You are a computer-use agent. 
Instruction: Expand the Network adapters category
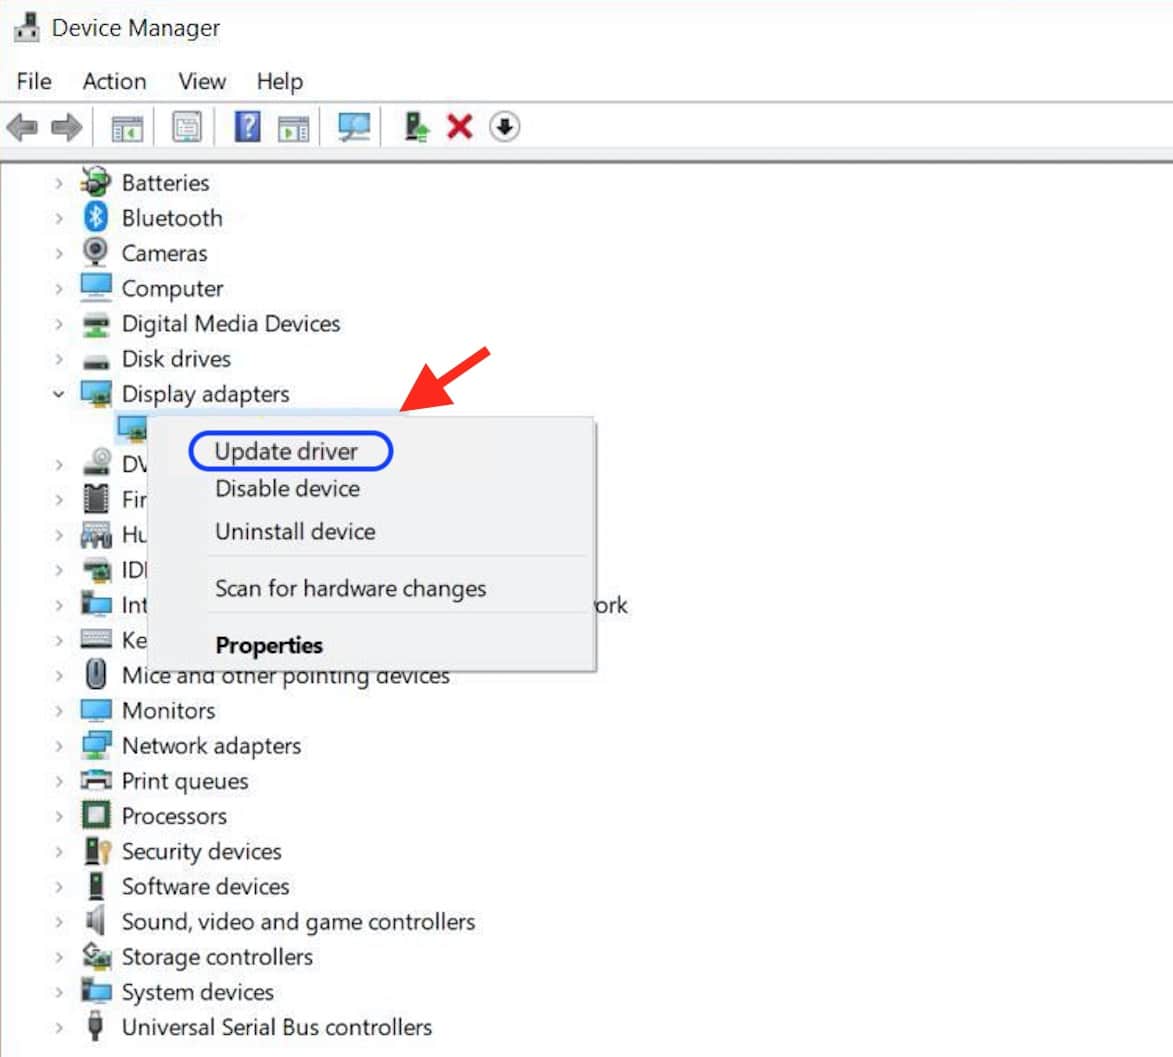[x=57, y=746]
